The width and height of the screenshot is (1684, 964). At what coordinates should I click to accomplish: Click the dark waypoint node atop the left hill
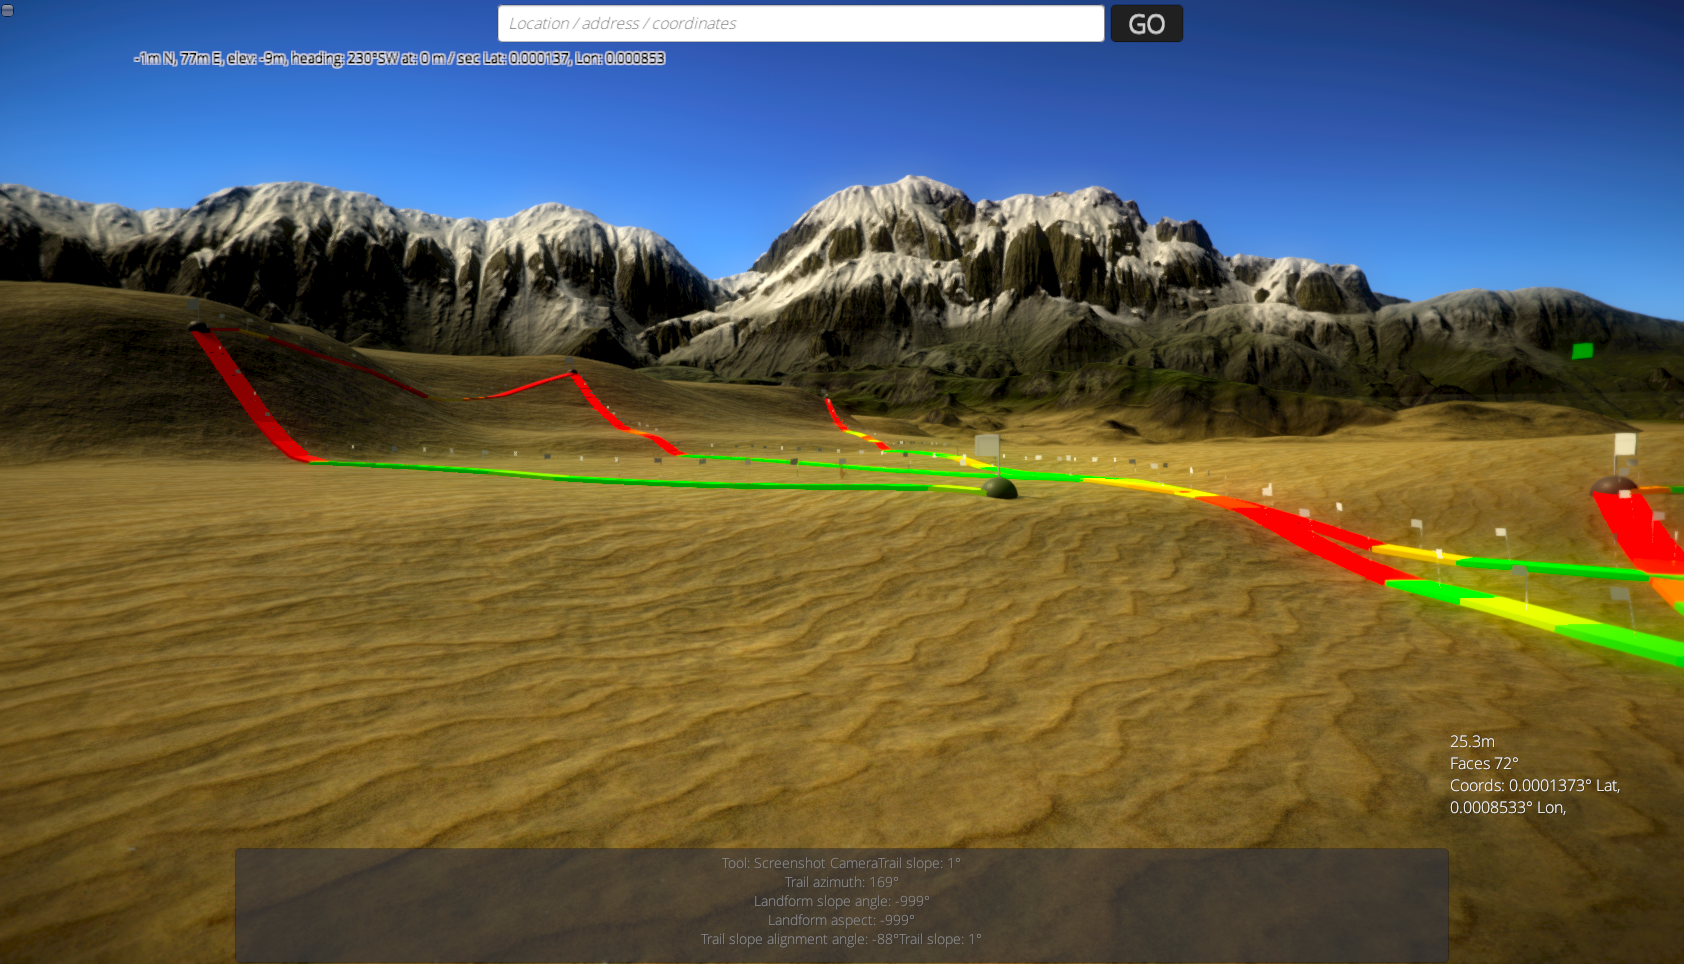[199, 327]
